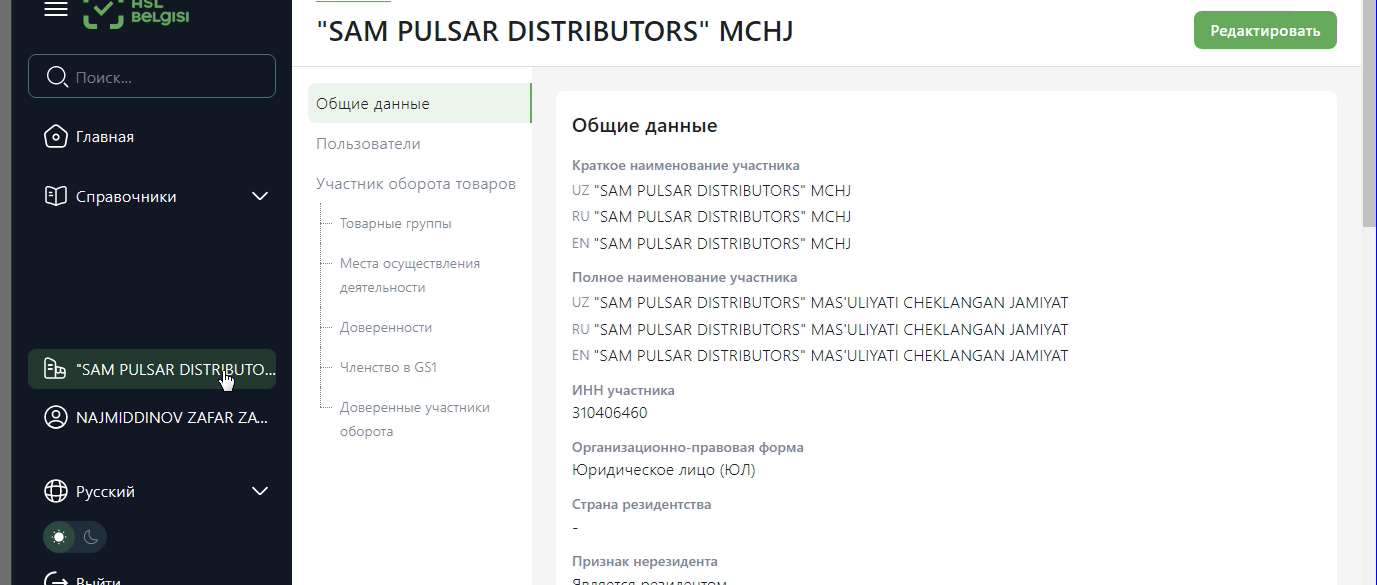Screen dimensions: 1377x585
Task: Click the user profile avatar icon
Action: [x=56, y=418]
